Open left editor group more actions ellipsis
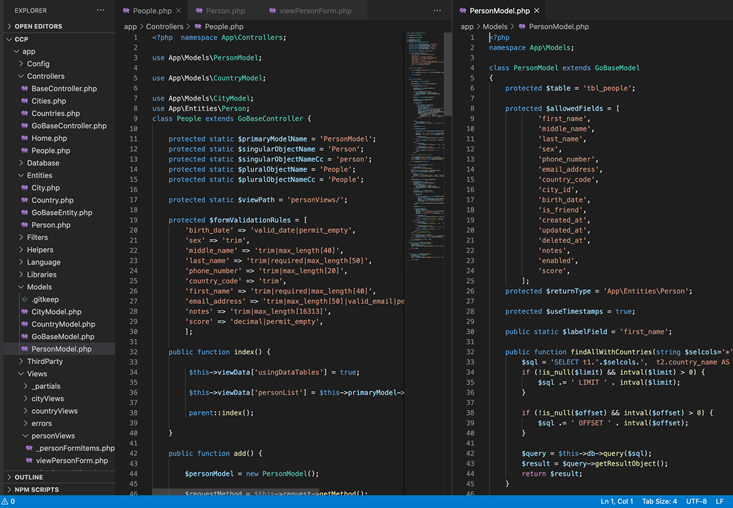This screenshot has height=508, width=733. point(437,10)
